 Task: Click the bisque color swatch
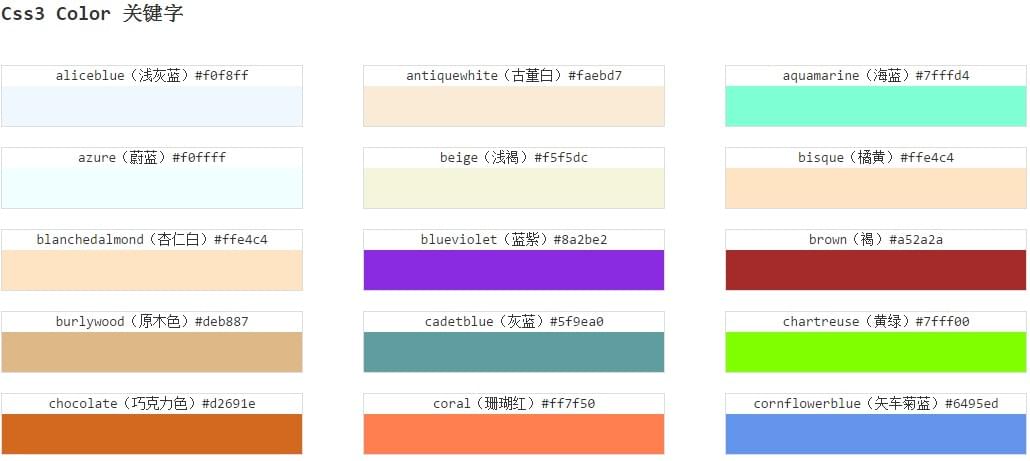pos(876,188)
